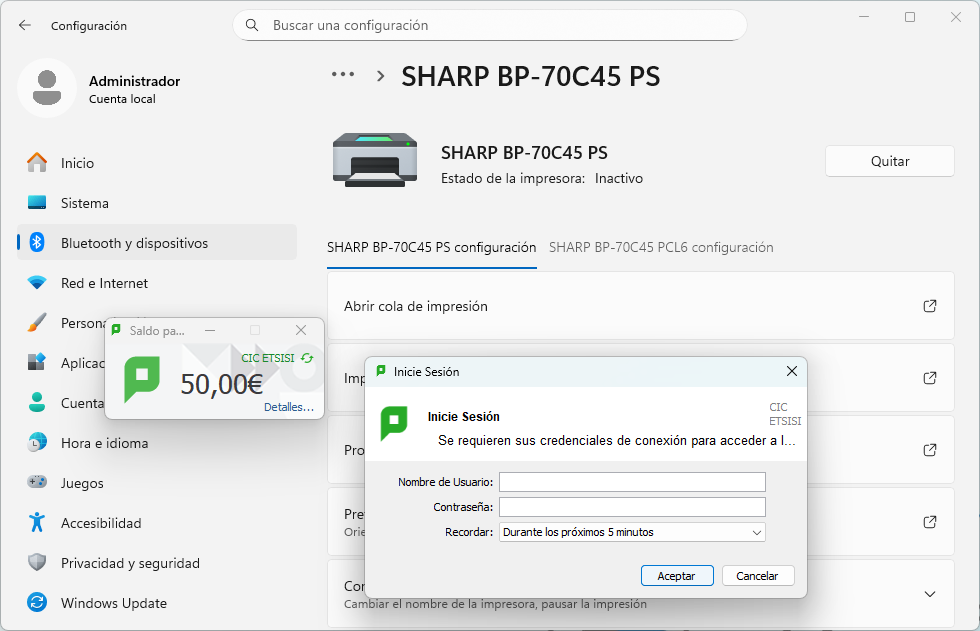Select Windows Update in the sidebar

click(x=157, y=602)
